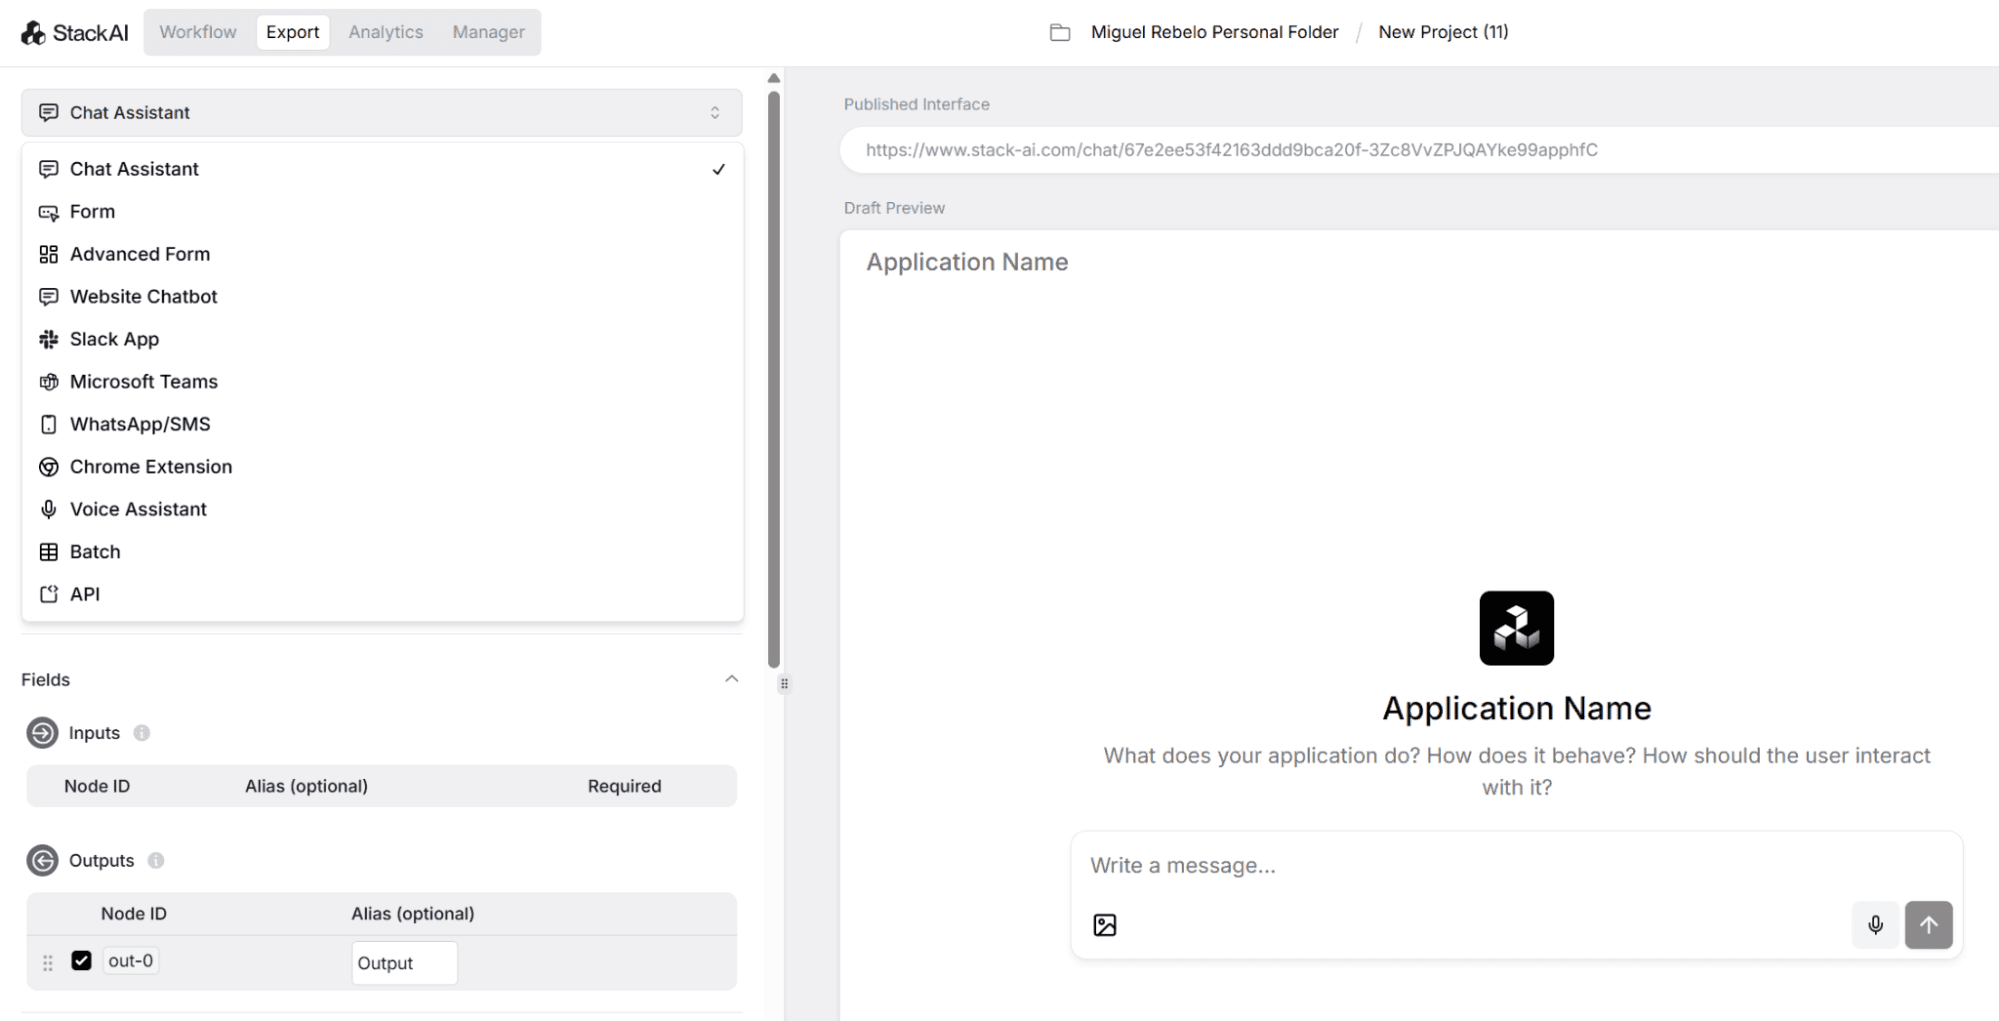The image size is (1999, 1021).
Task: Select Website Chatbot option
Action: pyautogui.click(x=382, y=297)
